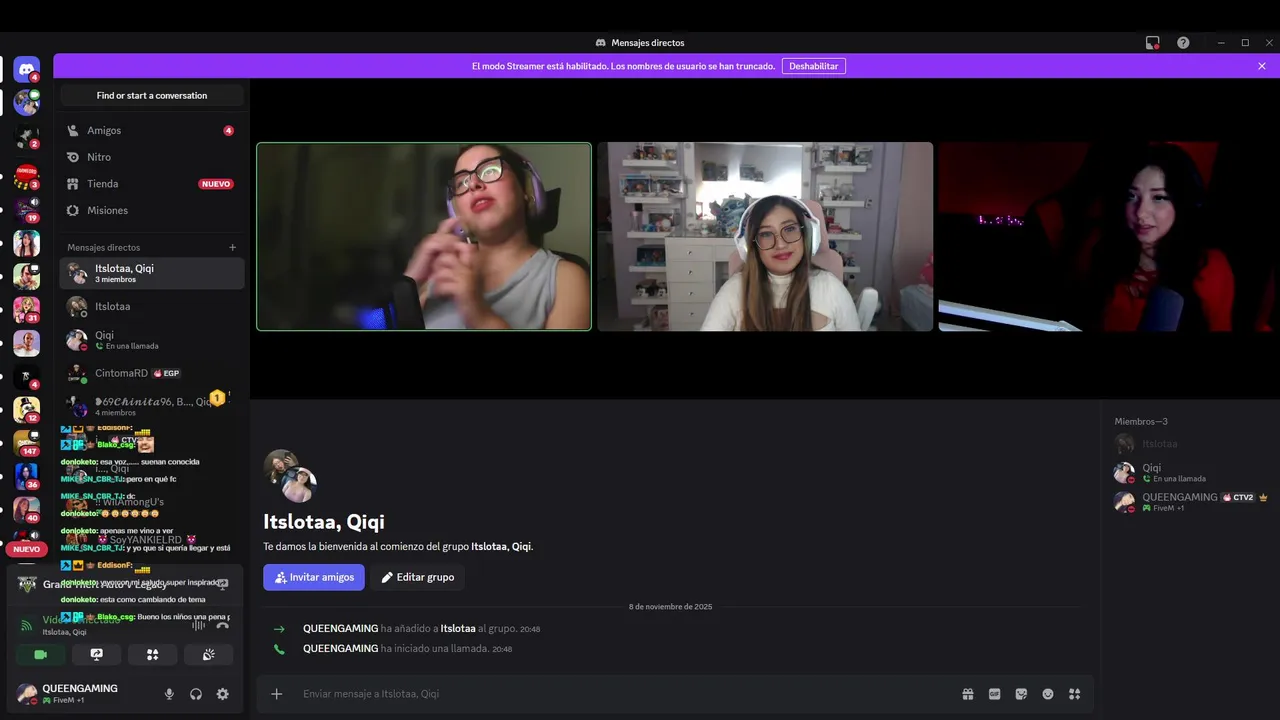Image resolution: width=1280 pixels, height=720 pixels.
Task: Toggle the green camera button
Action: [41, 655]
